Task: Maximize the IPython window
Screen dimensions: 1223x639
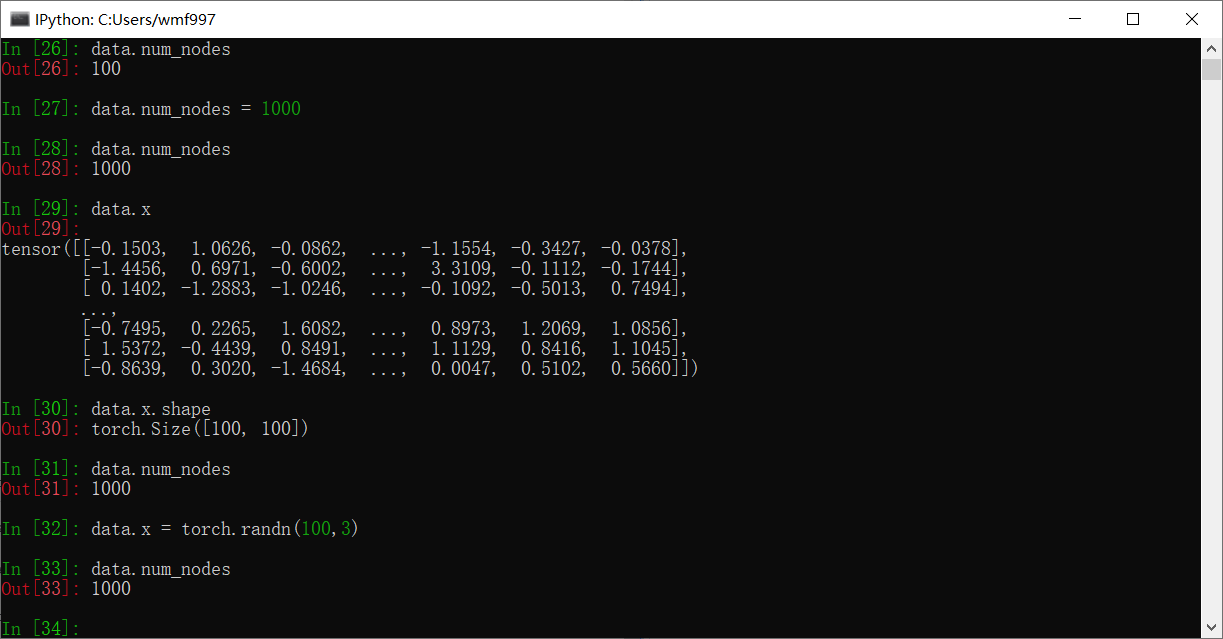Action: pos(1133,19)
